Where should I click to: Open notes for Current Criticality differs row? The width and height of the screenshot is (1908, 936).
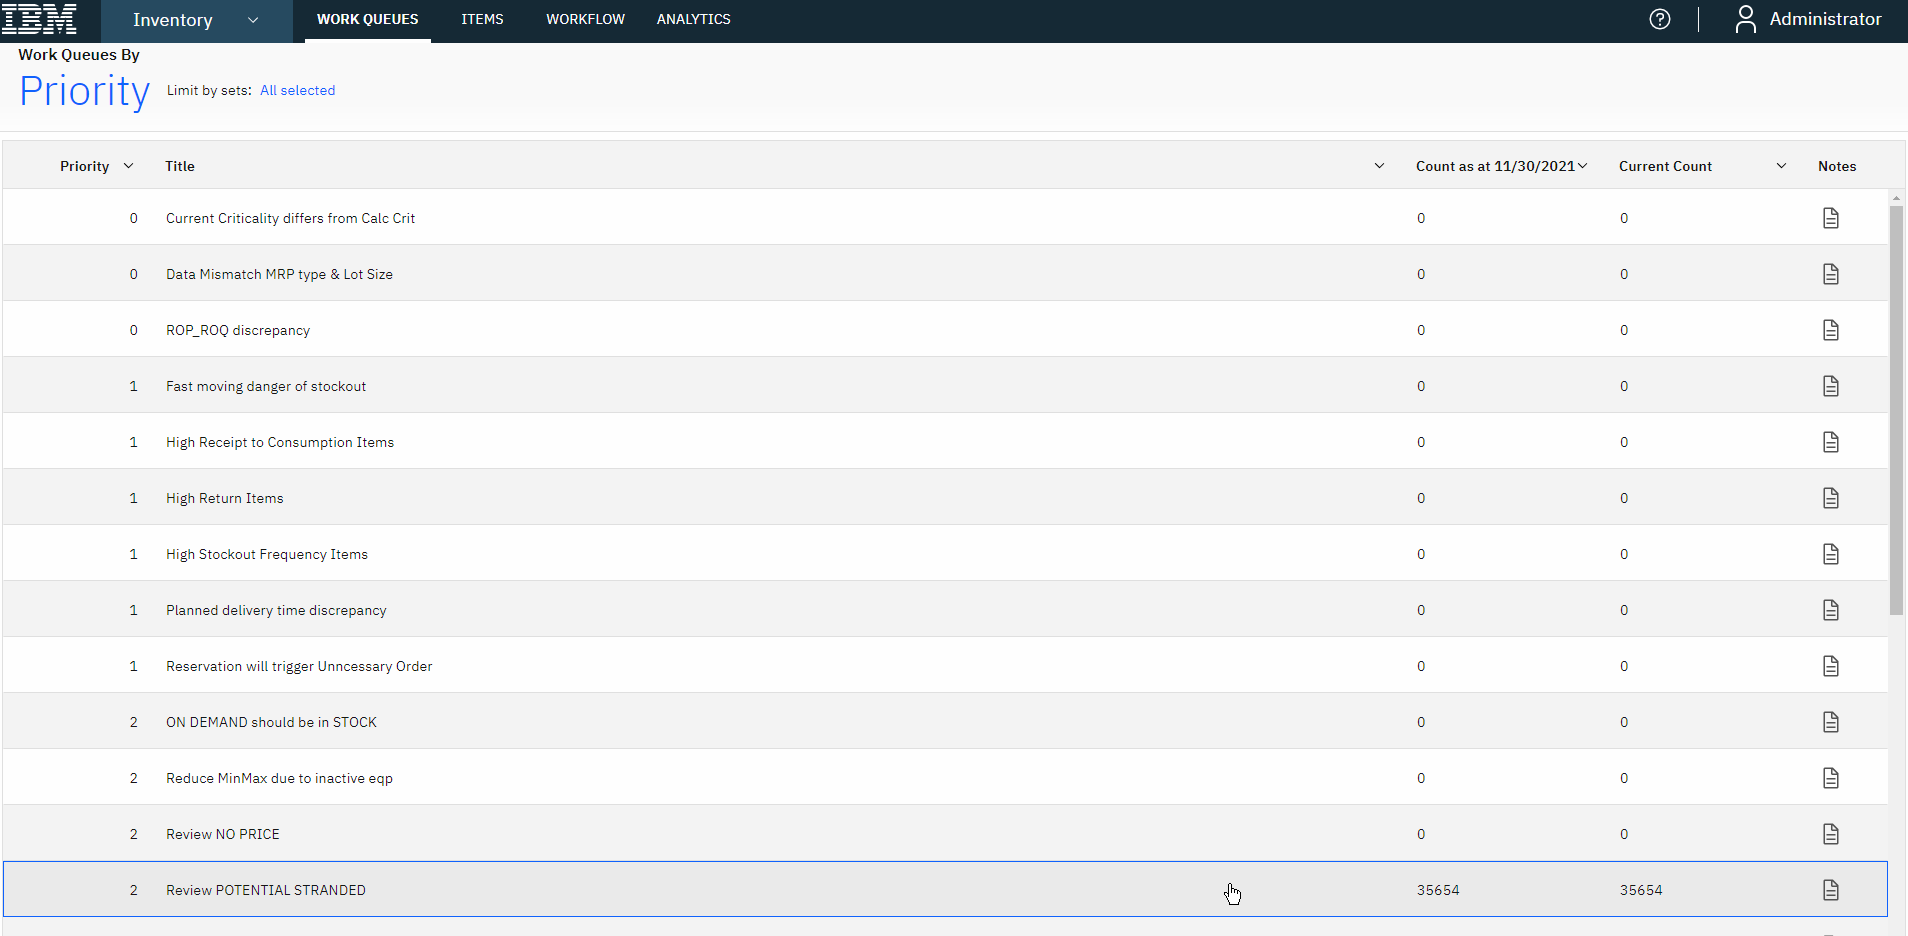(x=1830, y=218)
